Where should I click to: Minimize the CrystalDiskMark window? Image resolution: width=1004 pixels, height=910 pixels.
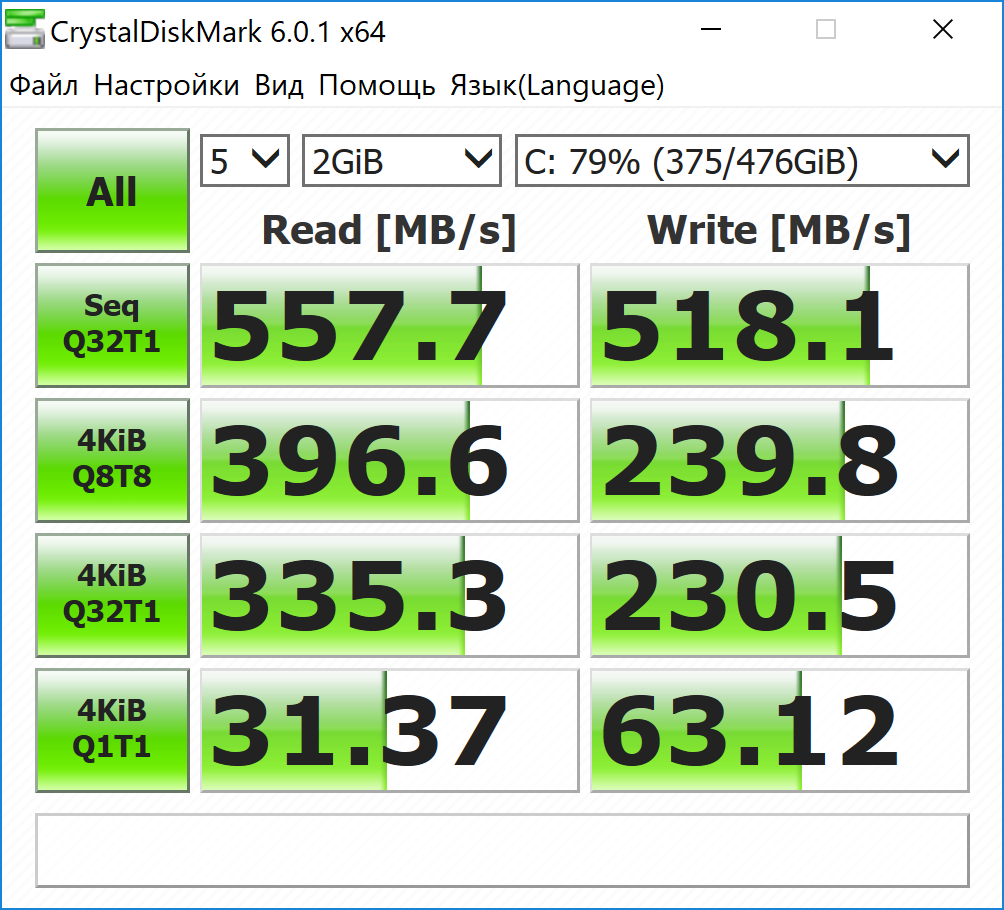[x=711, y=29]
